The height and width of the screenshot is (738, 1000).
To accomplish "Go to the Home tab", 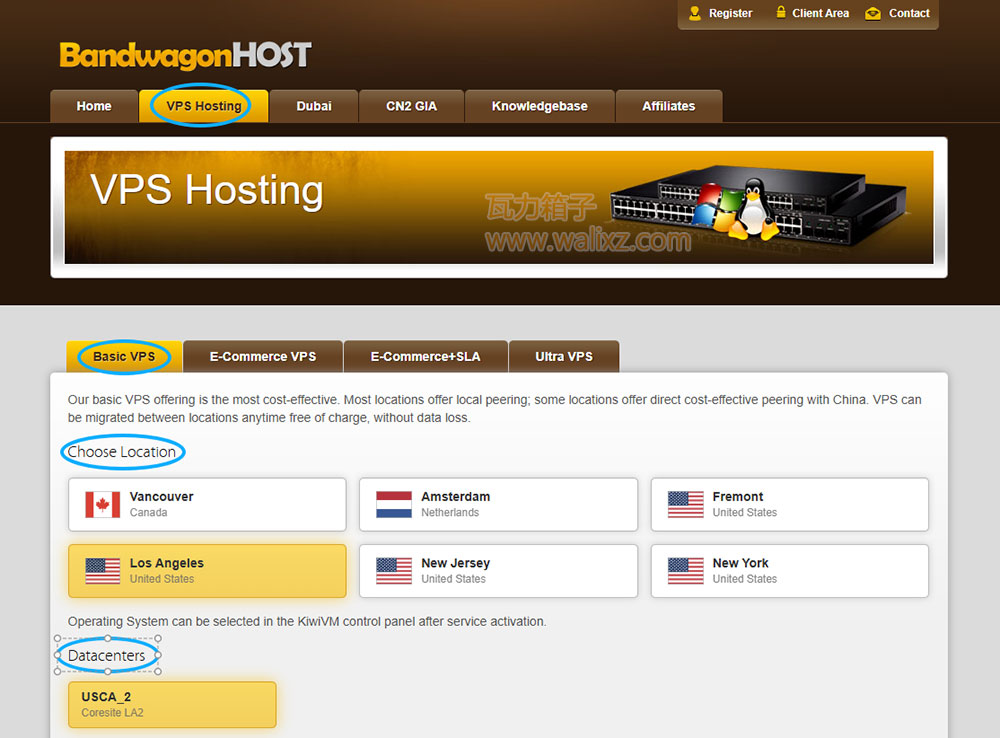I will tap(94, 106).
